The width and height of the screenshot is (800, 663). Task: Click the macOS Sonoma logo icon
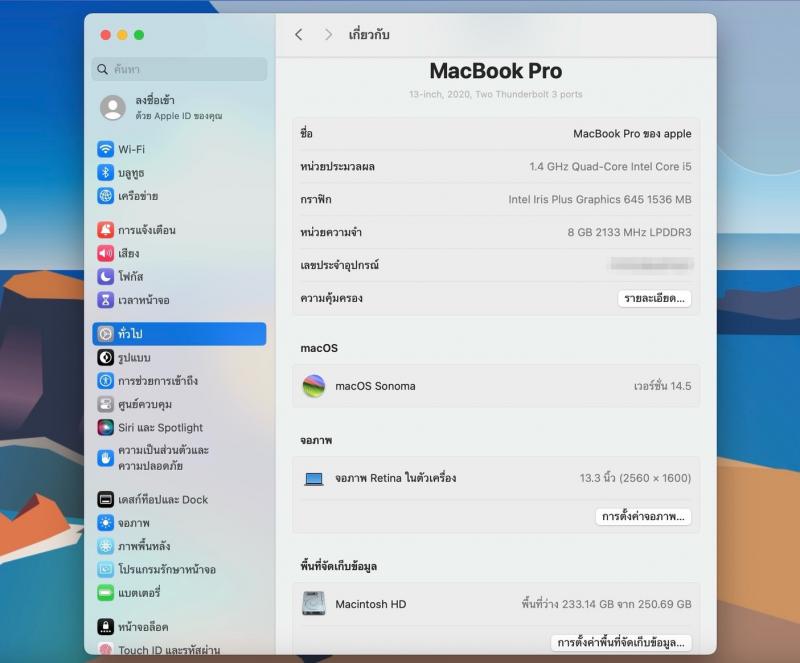(x=314, y=386)
